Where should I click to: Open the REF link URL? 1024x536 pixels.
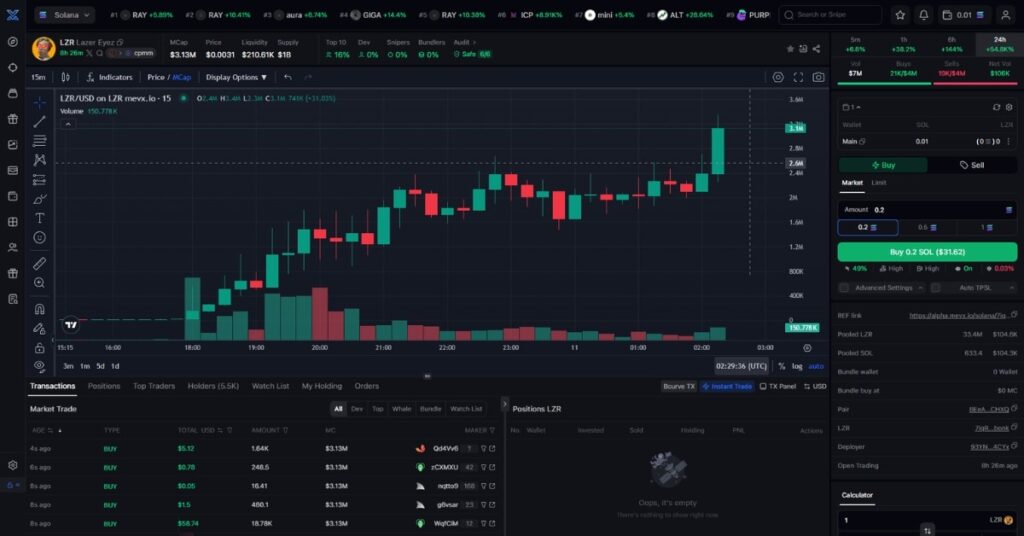(x=959, y=315)
